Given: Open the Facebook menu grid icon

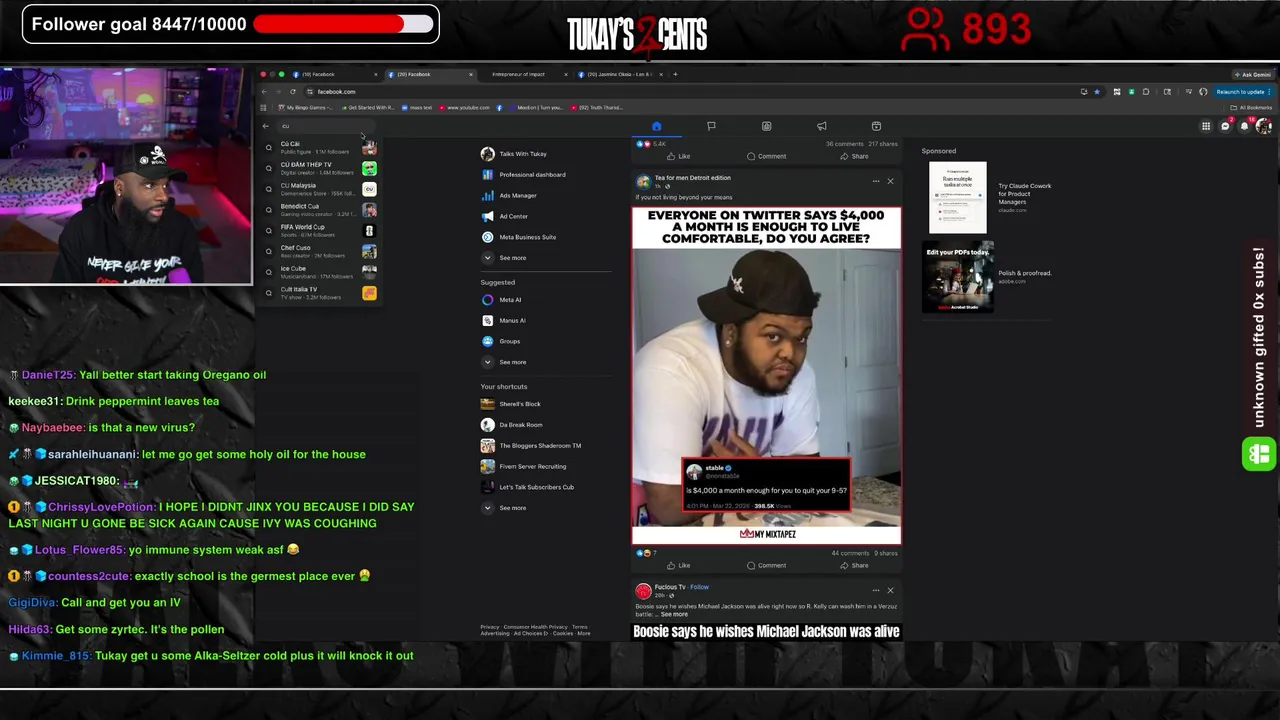Looking at the screenshot, I should click(x=1206, y=126).
